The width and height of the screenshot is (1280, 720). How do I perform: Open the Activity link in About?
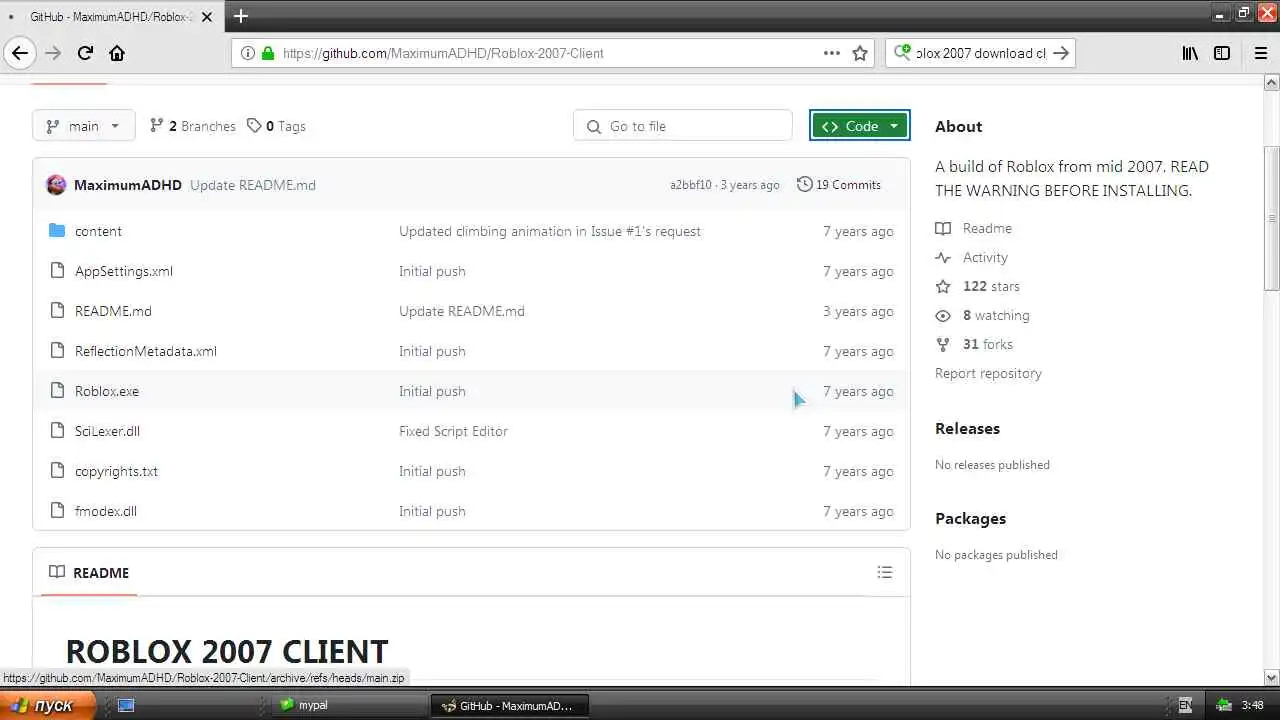click(985, 257)
